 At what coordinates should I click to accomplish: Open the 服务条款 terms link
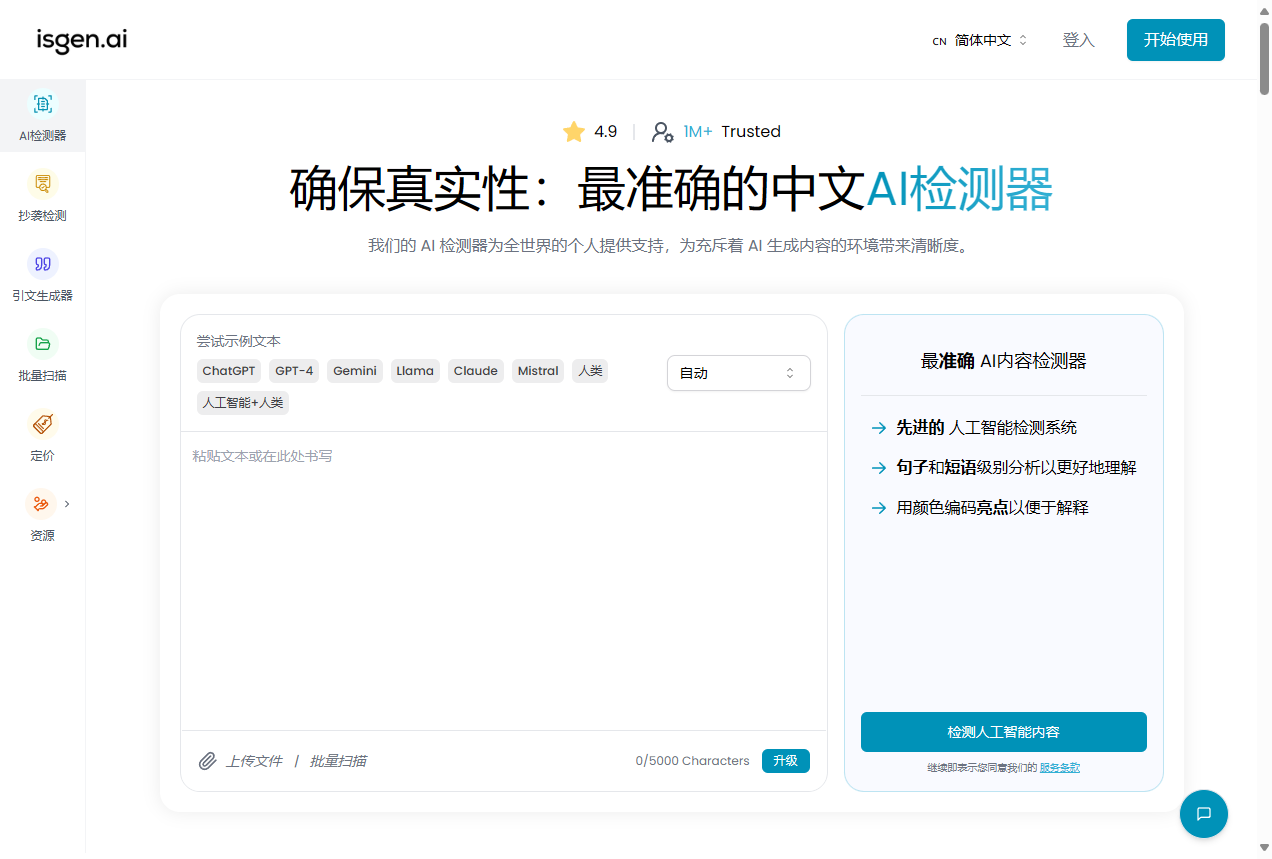1059,768
